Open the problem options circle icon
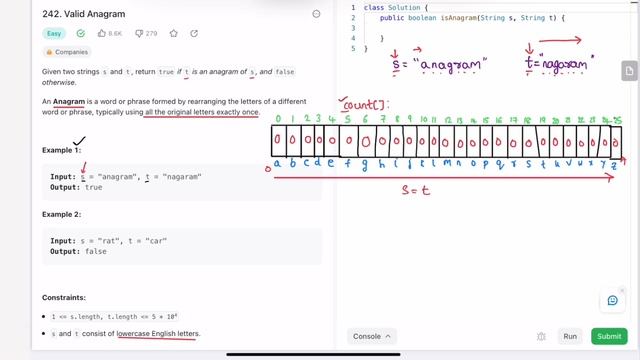This screenshot has height=360, width=640. click(316, 14)
